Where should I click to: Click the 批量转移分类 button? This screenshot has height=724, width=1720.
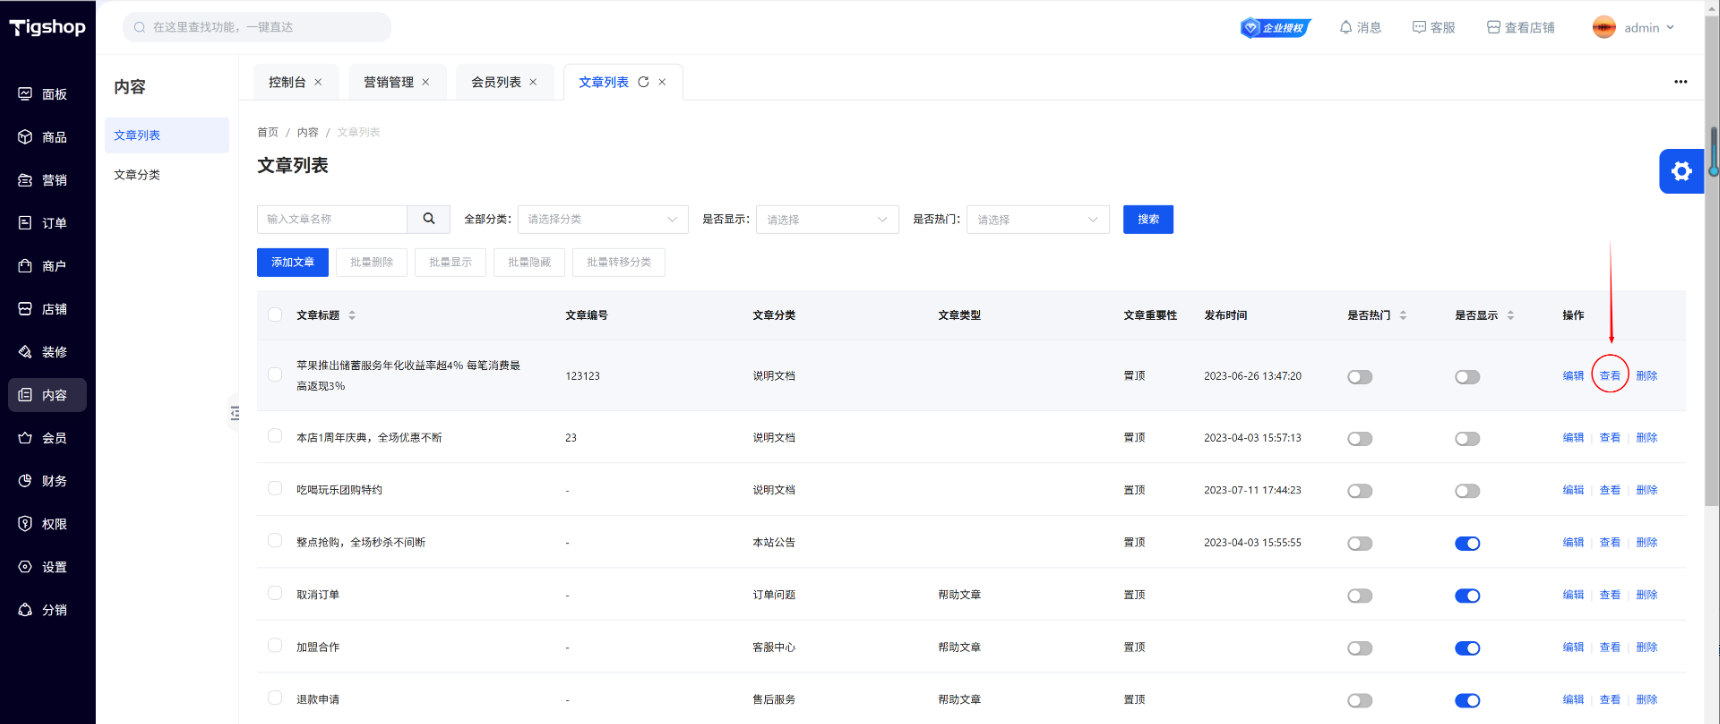click(x=619, y=262)
